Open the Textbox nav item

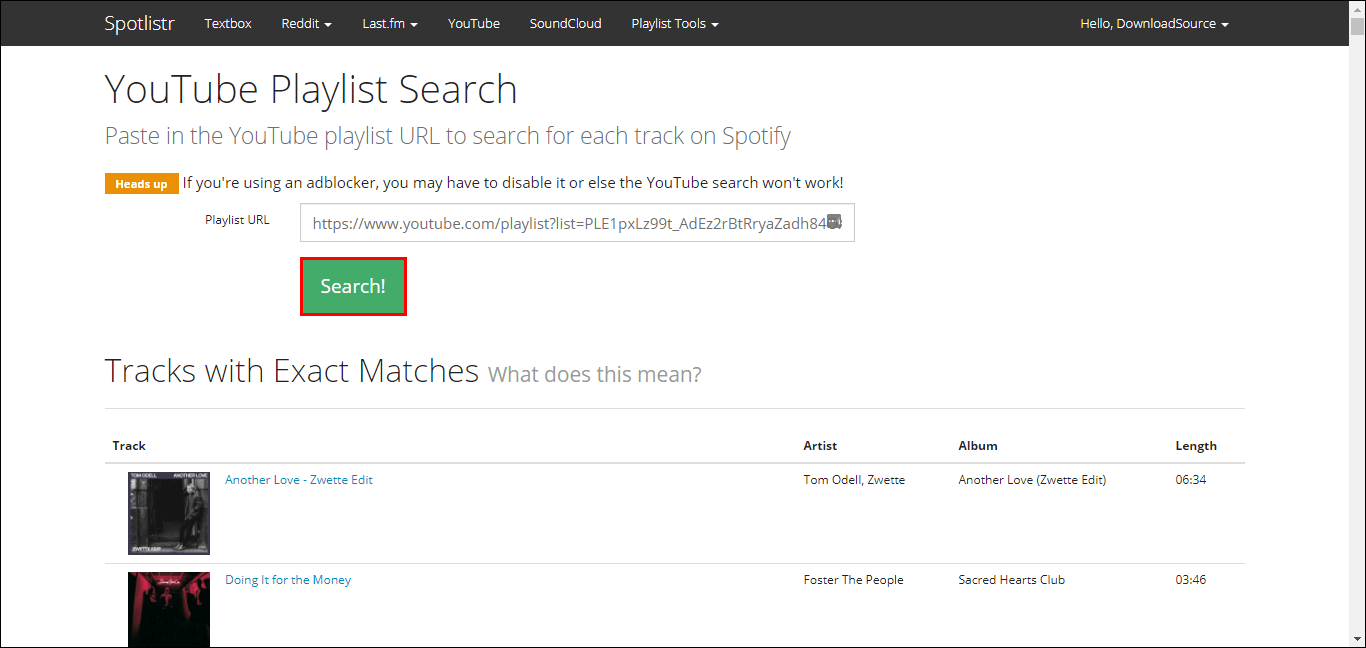pyautogui.click(x=228, y=23)
